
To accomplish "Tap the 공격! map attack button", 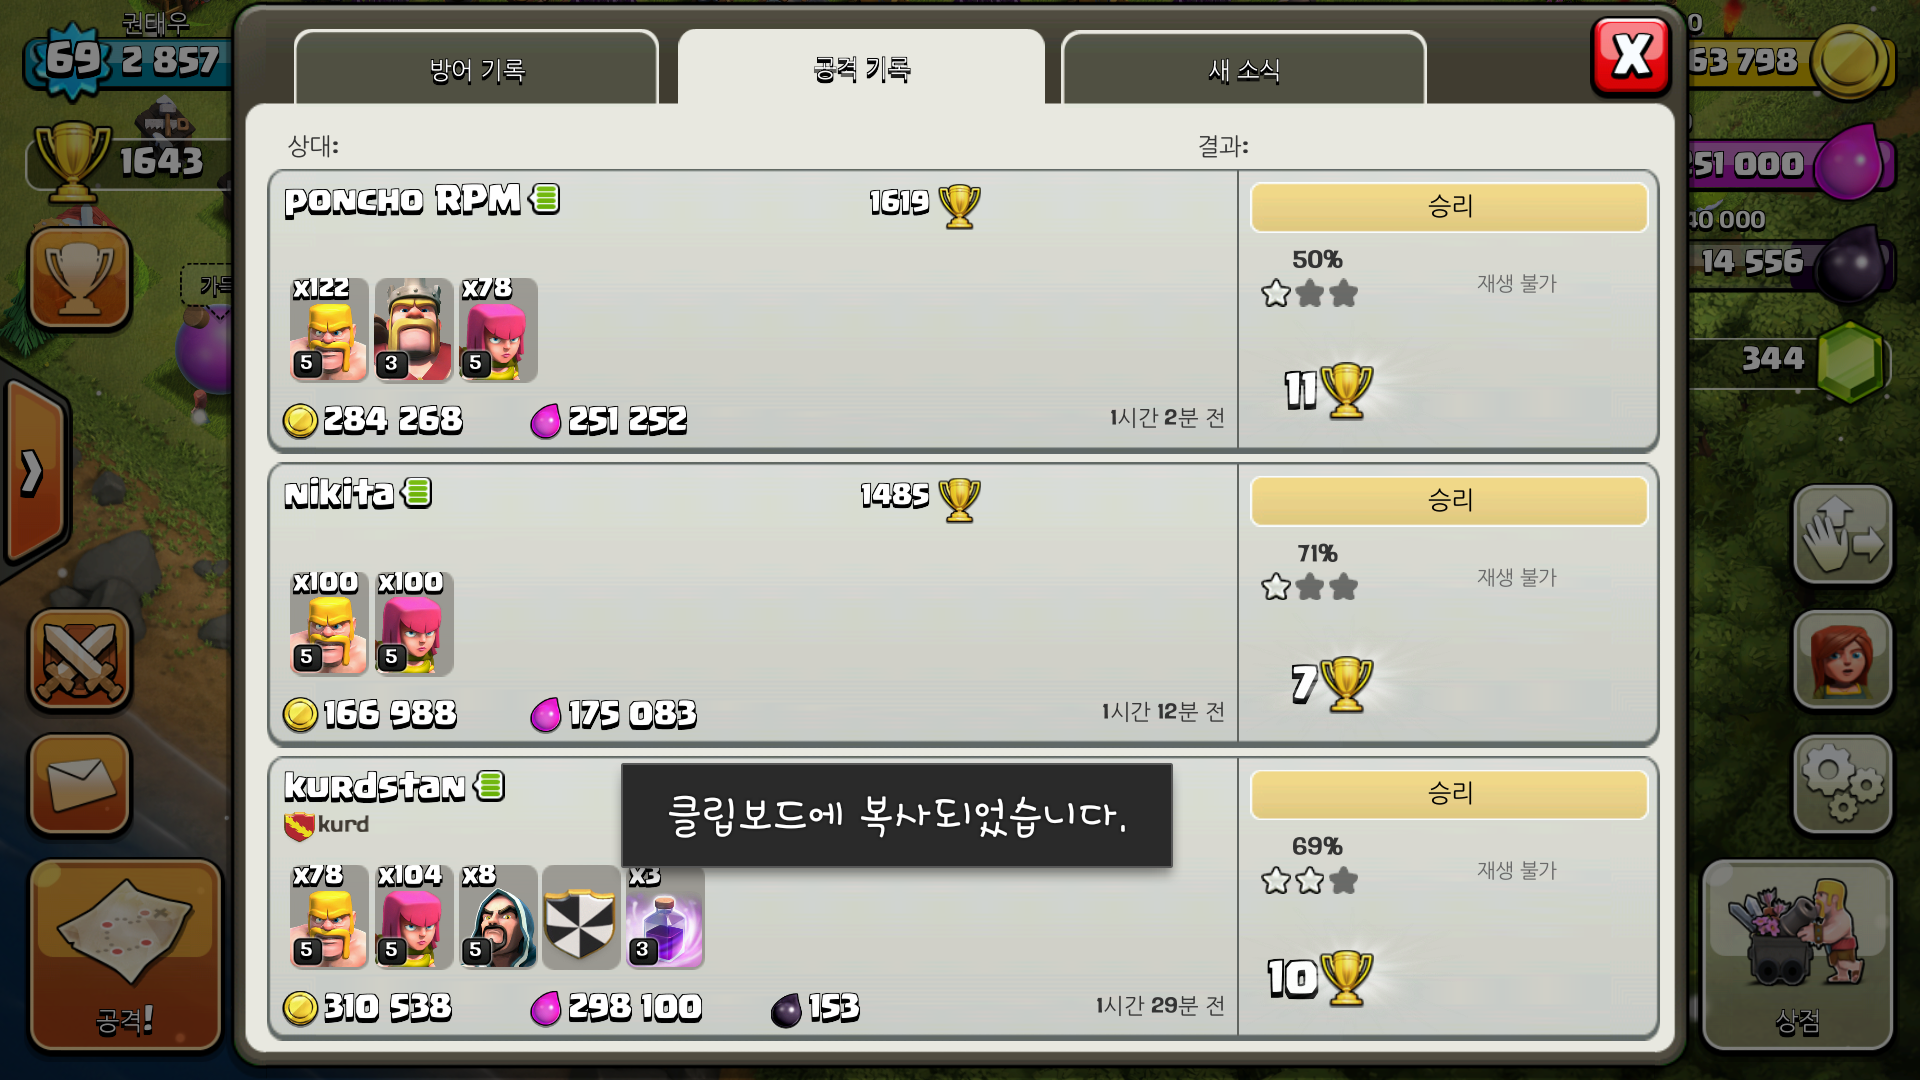I will (x=125, y=955).
